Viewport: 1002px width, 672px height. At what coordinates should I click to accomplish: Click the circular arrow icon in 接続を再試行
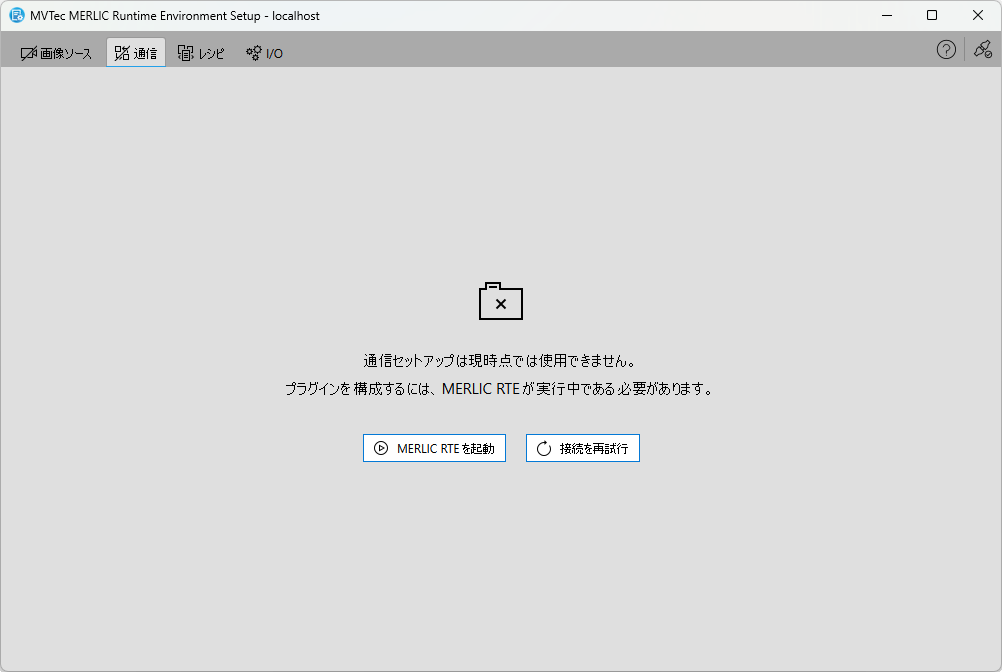point(544,448)
